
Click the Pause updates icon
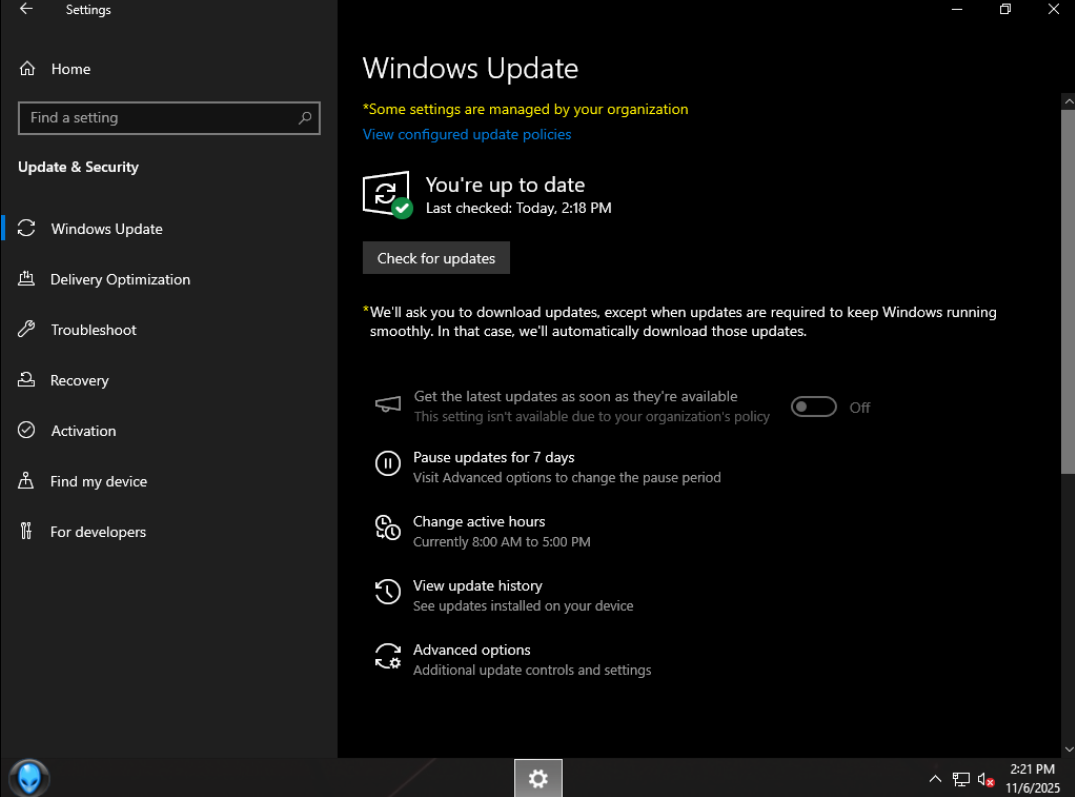tap(387, 463)
